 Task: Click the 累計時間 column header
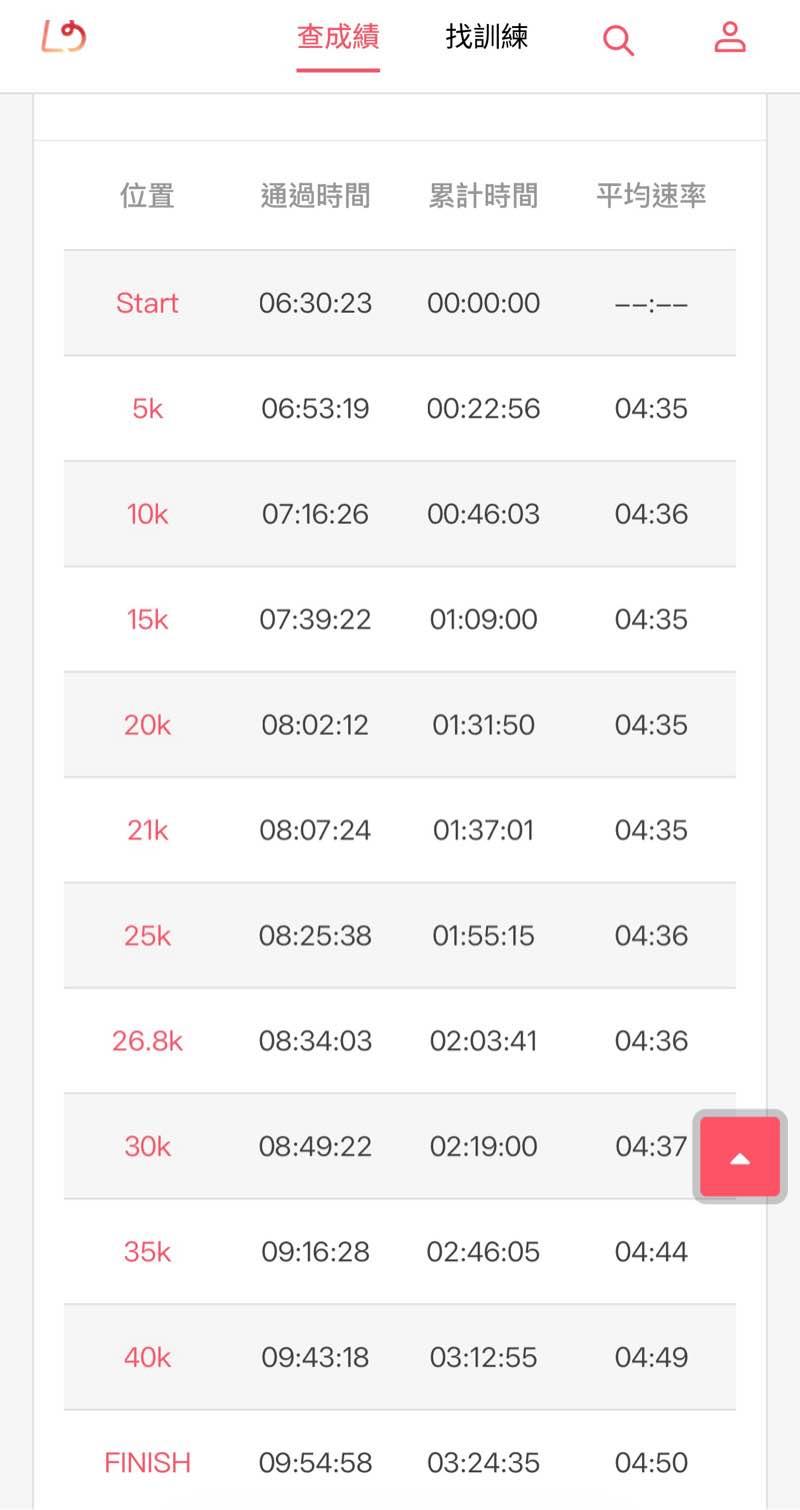(x=483, y=196)
